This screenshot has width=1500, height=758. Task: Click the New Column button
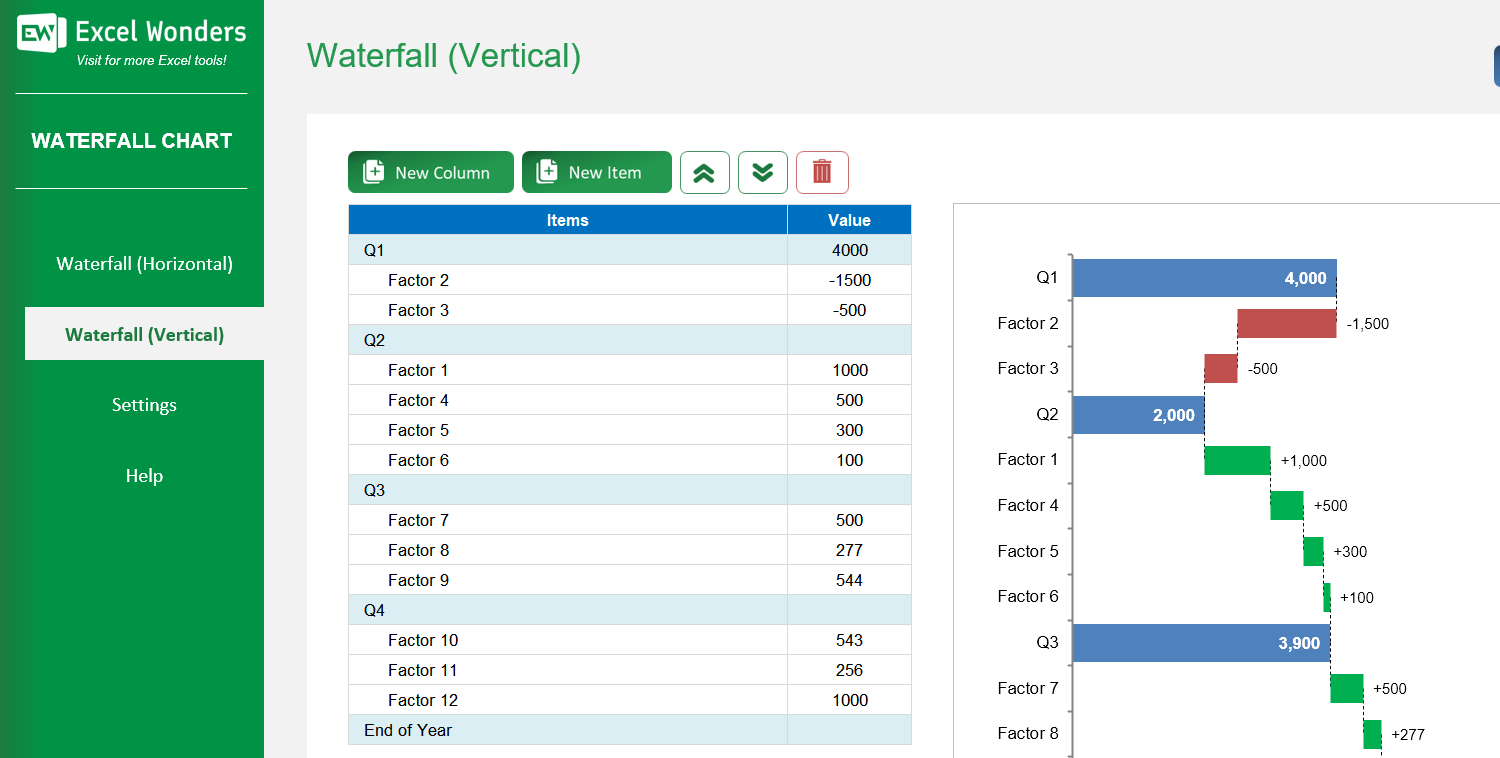[431, 171]
